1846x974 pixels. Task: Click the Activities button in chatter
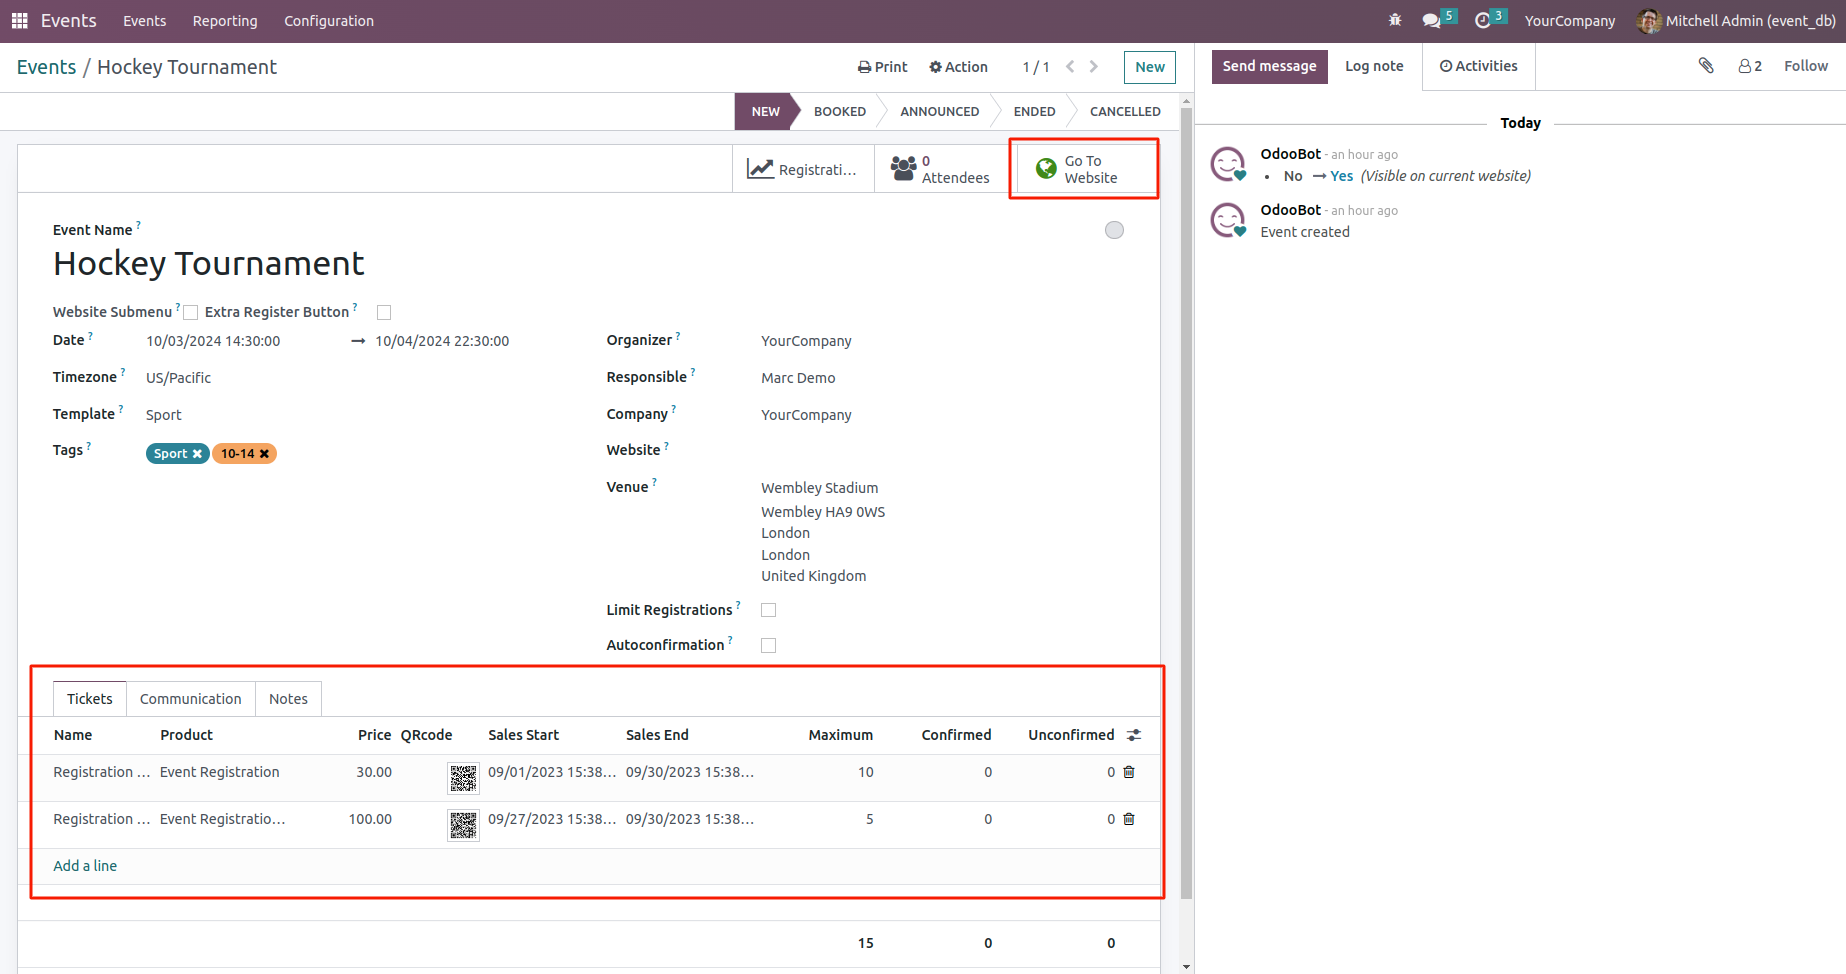click(1479, 67)
